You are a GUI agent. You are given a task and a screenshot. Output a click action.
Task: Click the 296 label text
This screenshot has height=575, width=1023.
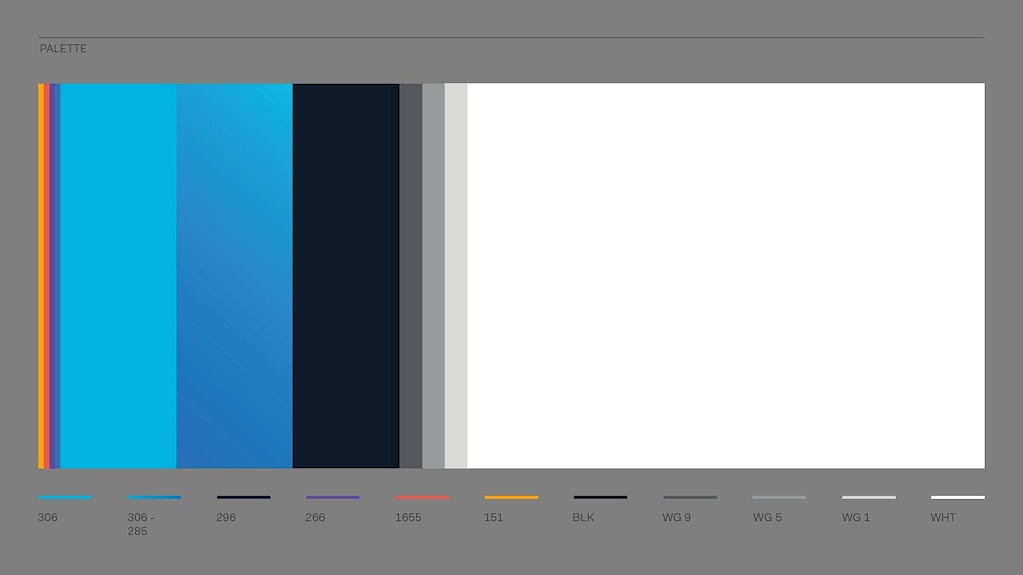pos(226,518)
